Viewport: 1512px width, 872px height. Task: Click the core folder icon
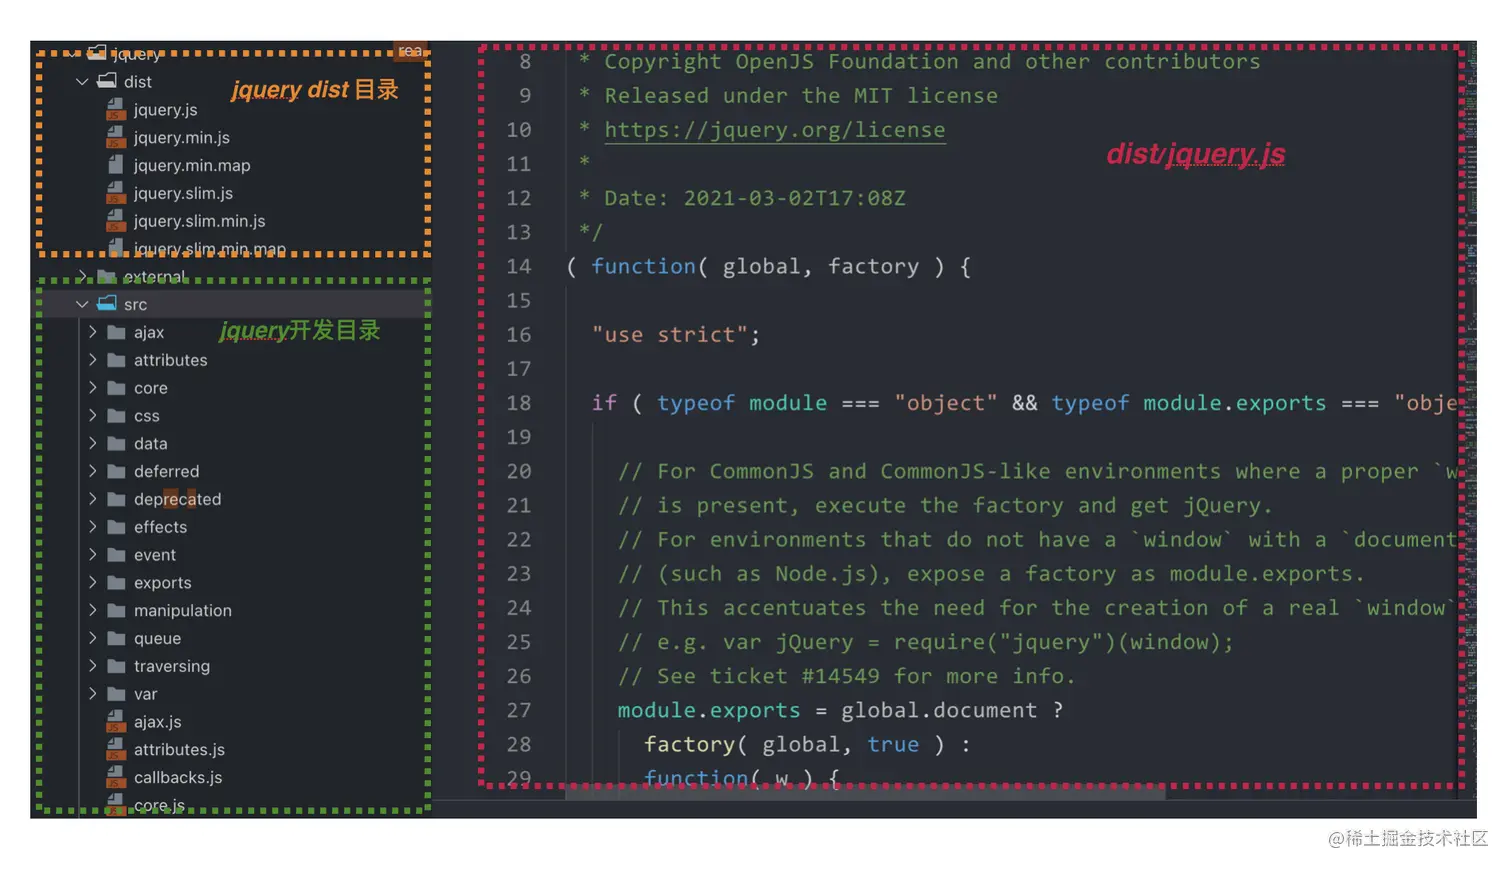(116, 388)
